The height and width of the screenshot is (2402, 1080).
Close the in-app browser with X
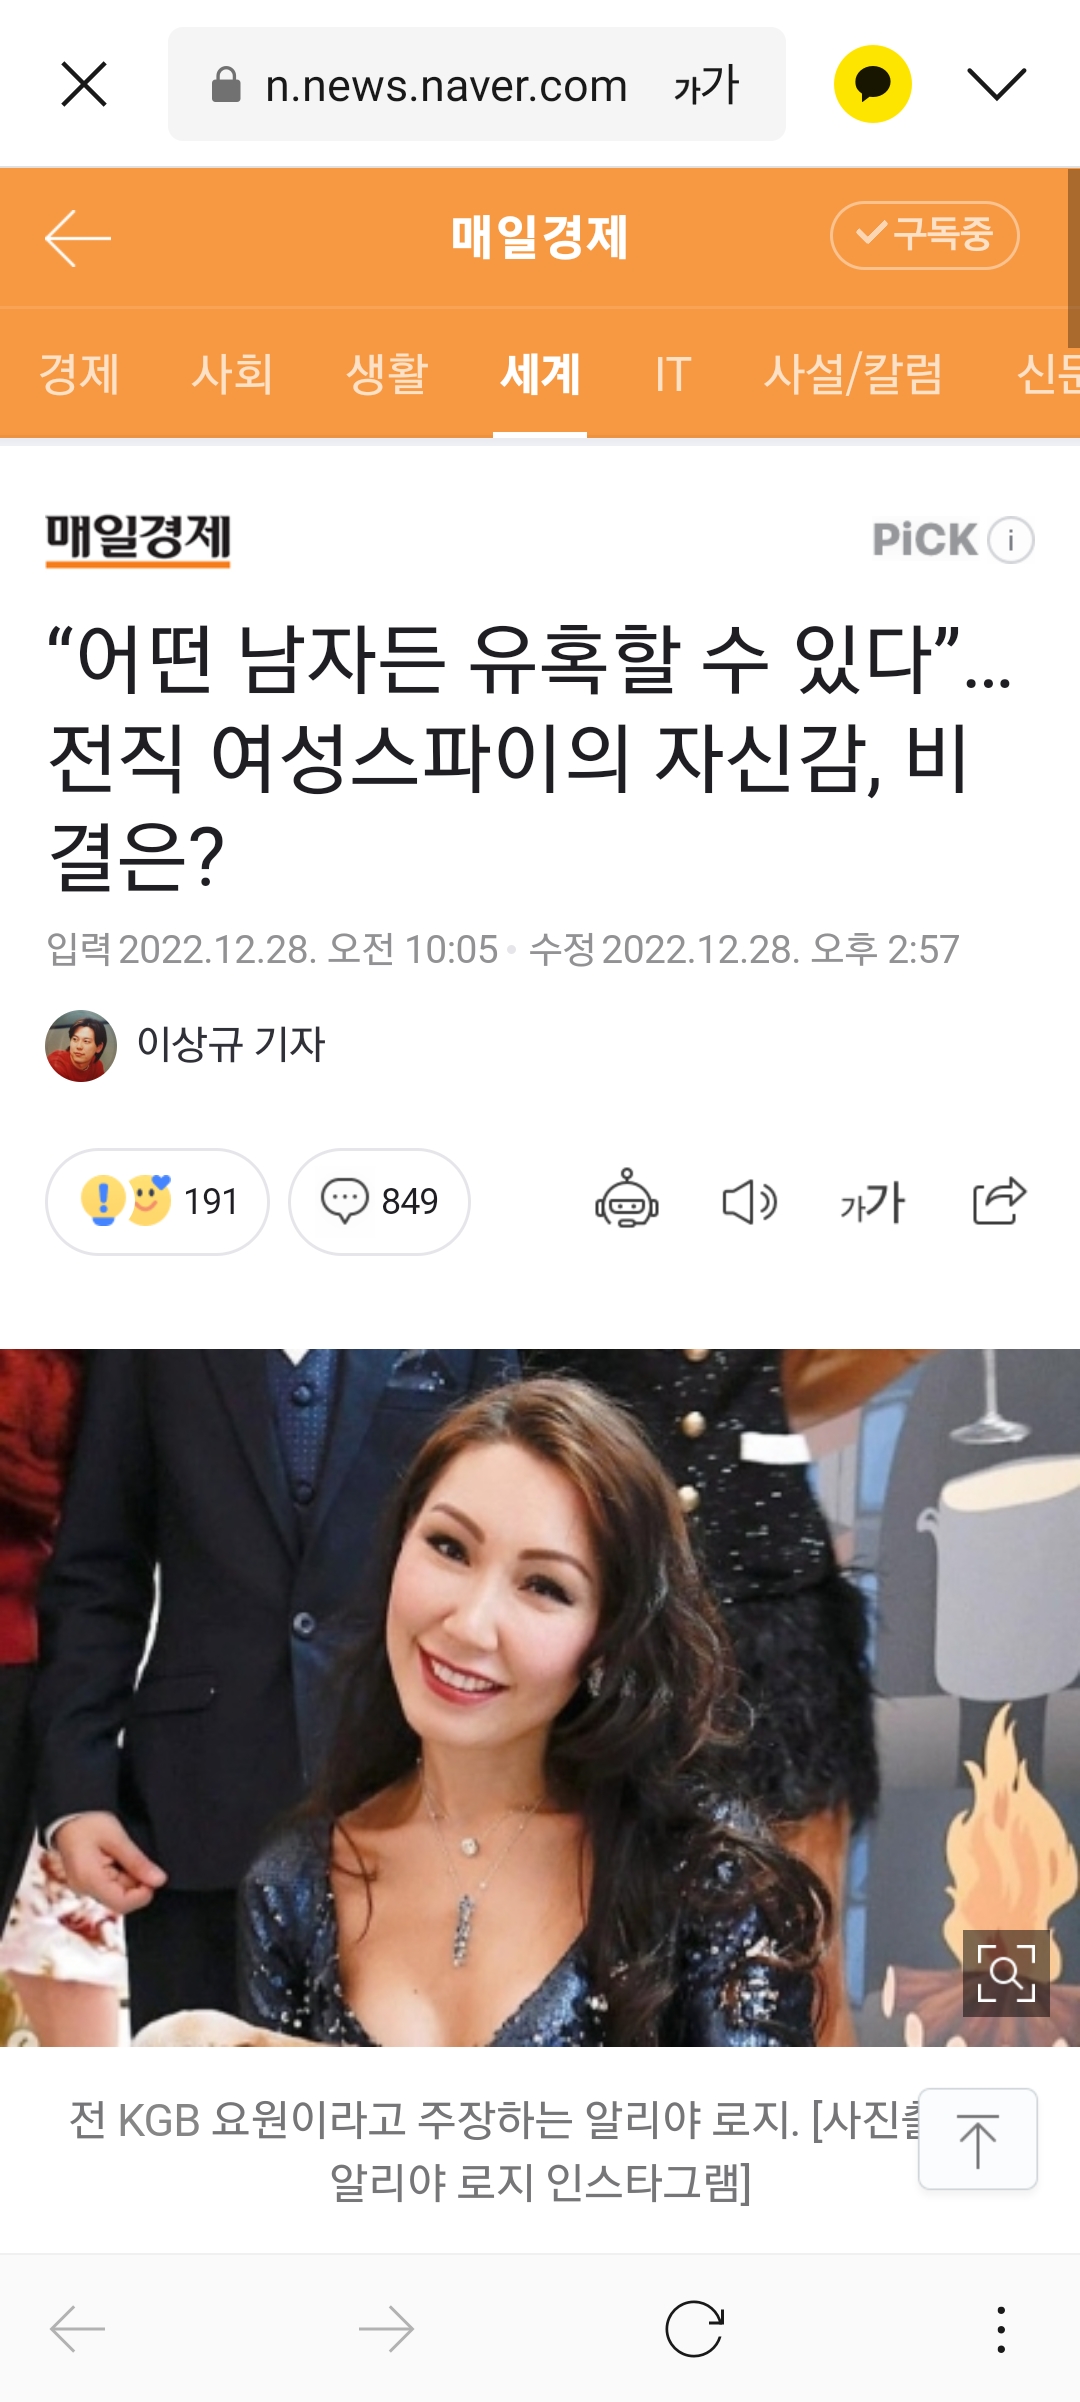(x=84, y=84)
